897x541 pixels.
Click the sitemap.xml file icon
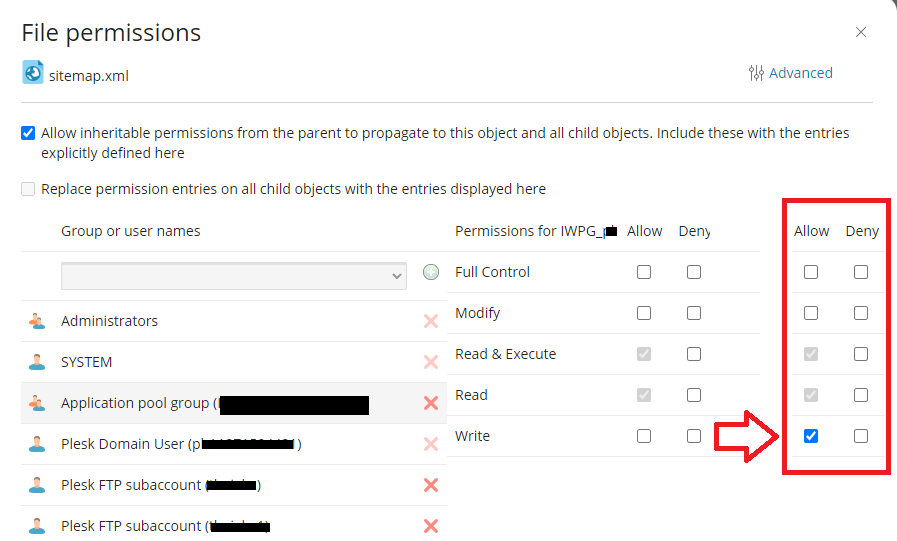click(x=33, y=73)
